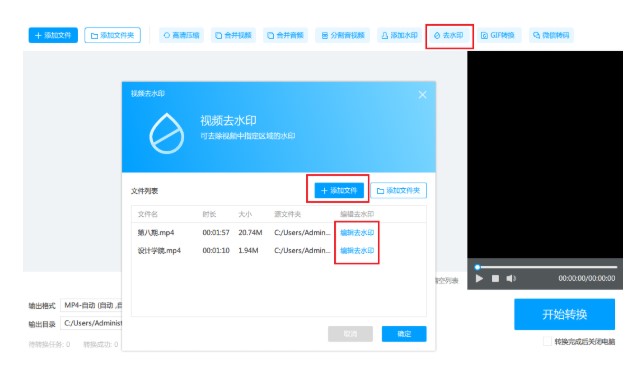This screenshot has height=375, width=635.
Task: Play the video in the preview player
Action: (479, 279)
